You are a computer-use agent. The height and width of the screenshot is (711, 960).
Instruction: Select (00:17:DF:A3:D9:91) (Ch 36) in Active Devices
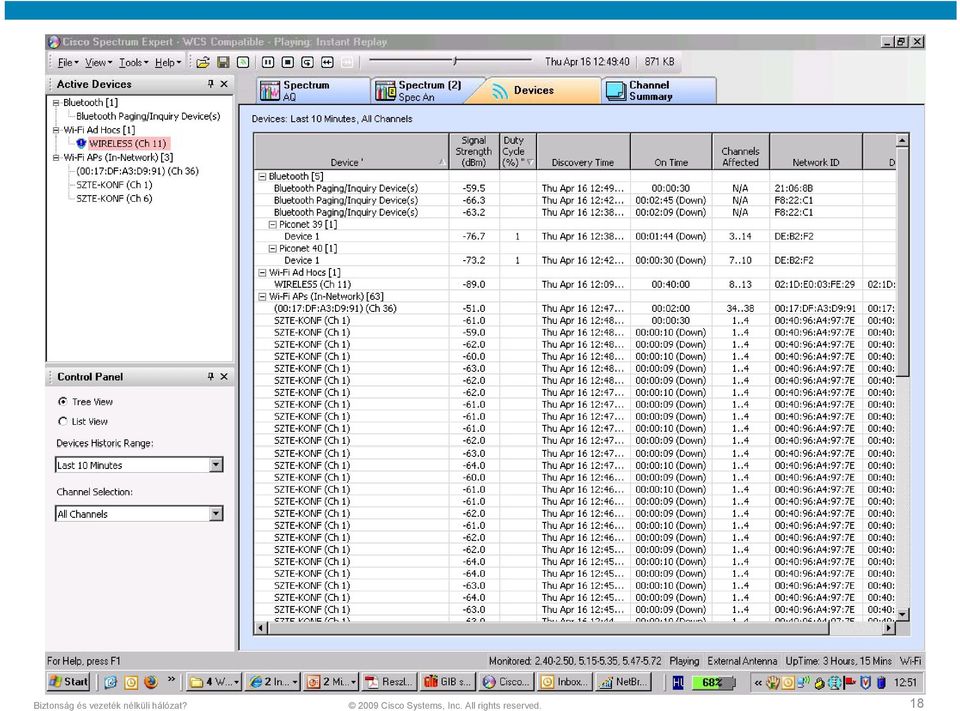click(x=137, y=171)
